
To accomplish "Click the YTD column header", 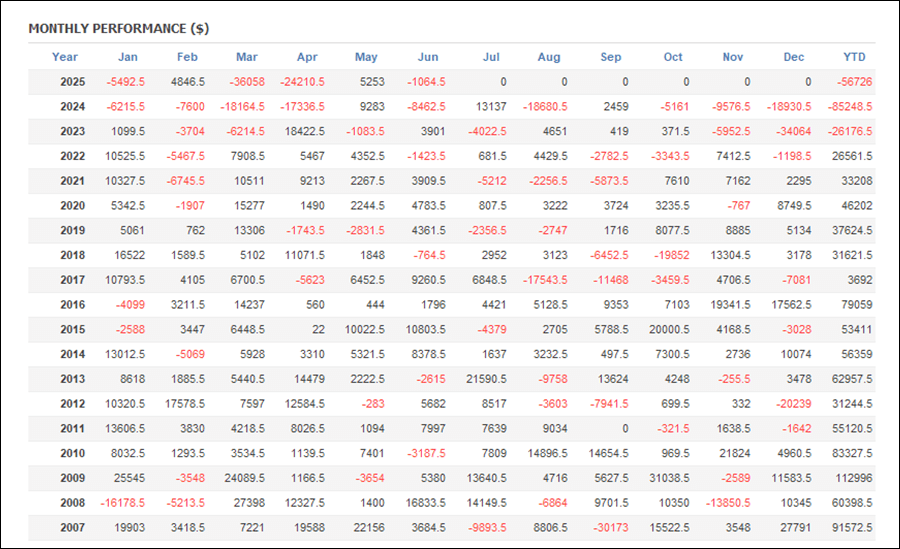I will (x=854, y=57).
